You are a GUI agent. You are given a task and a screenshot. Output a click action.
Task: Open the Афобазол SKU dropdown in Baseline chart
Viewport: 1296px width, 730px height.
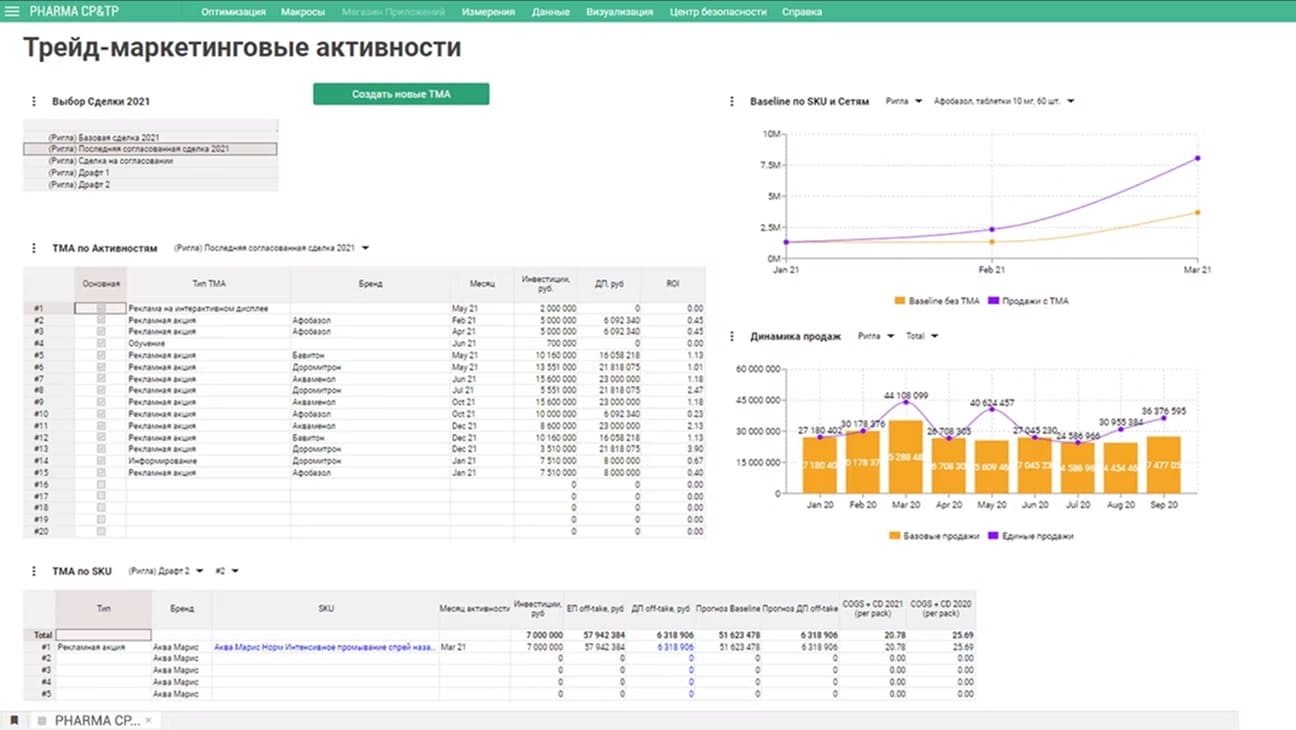pos(1070,101)
